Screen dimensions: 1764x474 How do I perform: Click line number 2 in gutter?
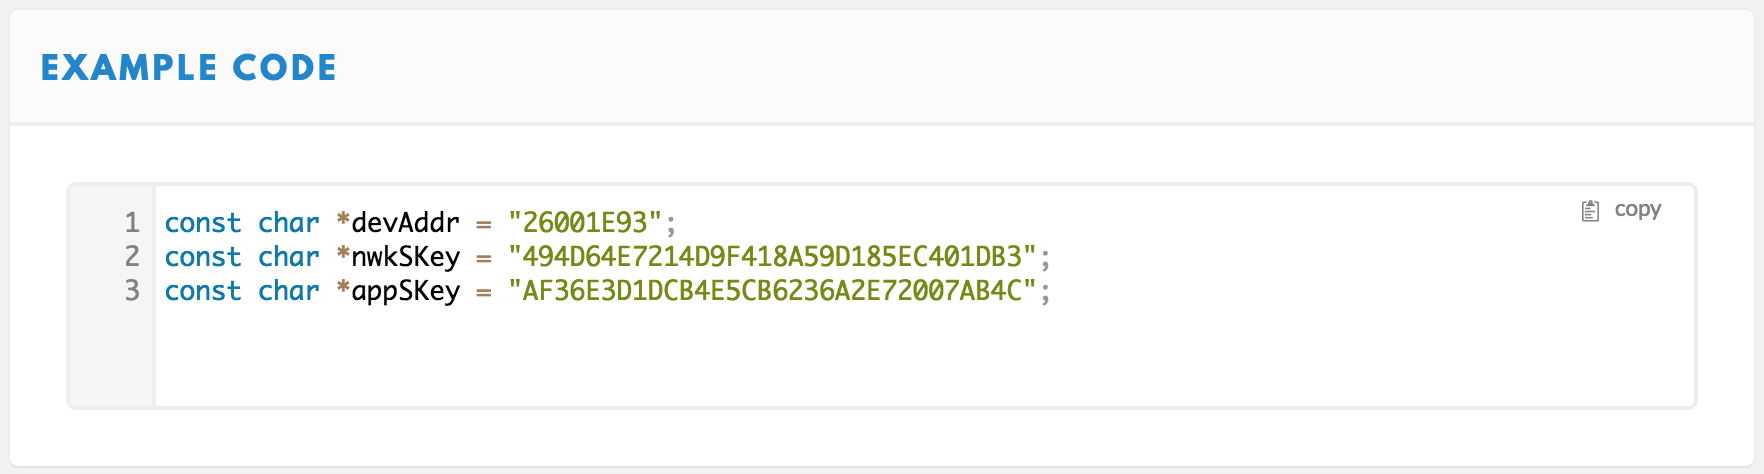point(132,256)
